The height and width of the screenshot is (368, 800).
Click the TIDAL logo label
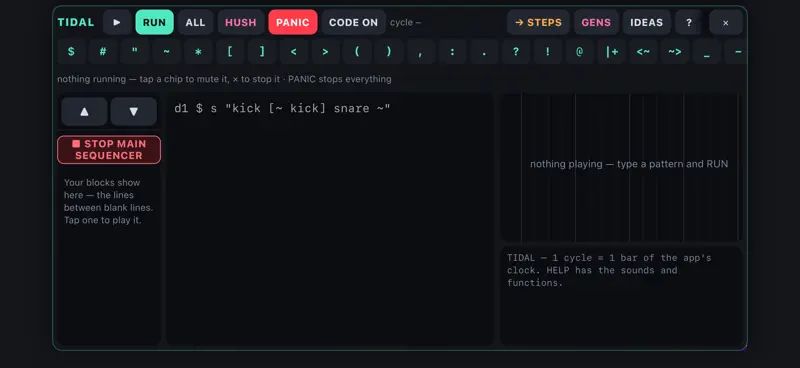(76, 22)
